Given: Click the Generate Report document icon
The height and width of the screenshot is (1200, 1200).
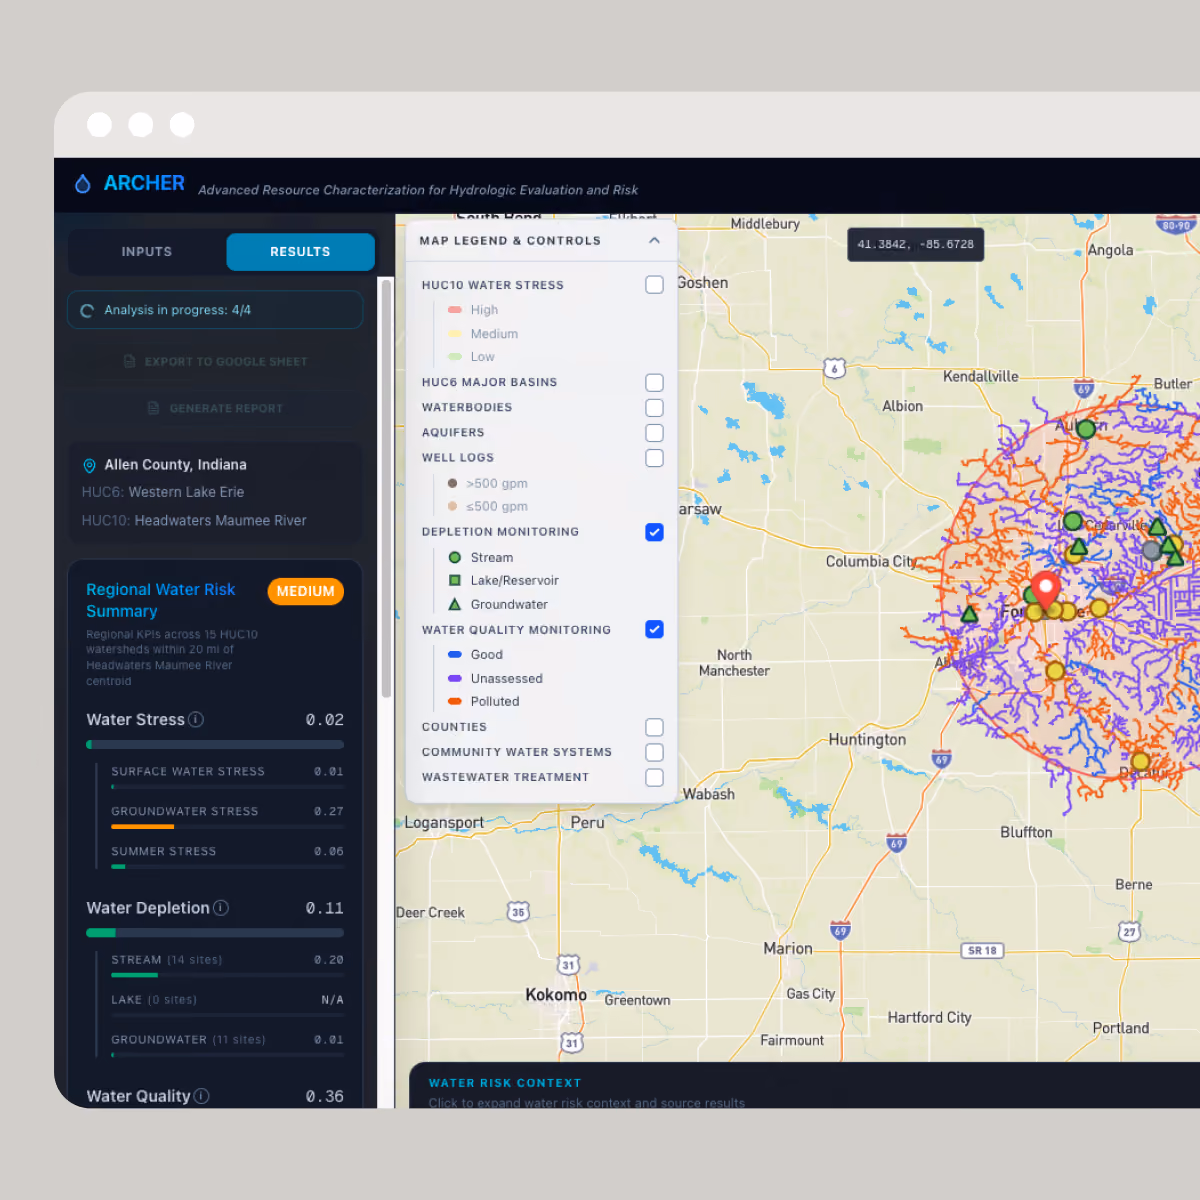Looking at the screenshot, I should [153, 408].
